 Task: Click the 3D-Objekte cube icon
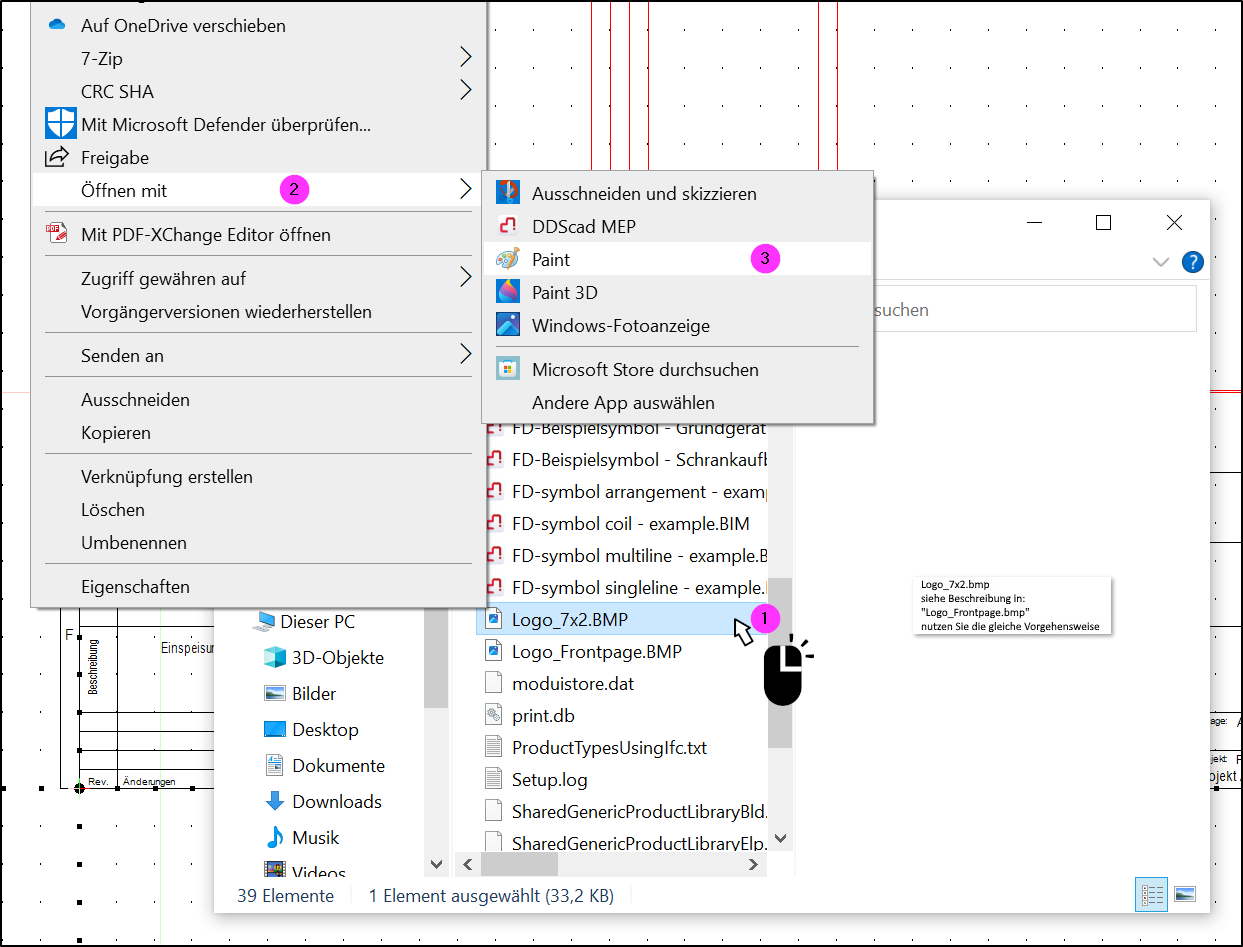(274, 657)
